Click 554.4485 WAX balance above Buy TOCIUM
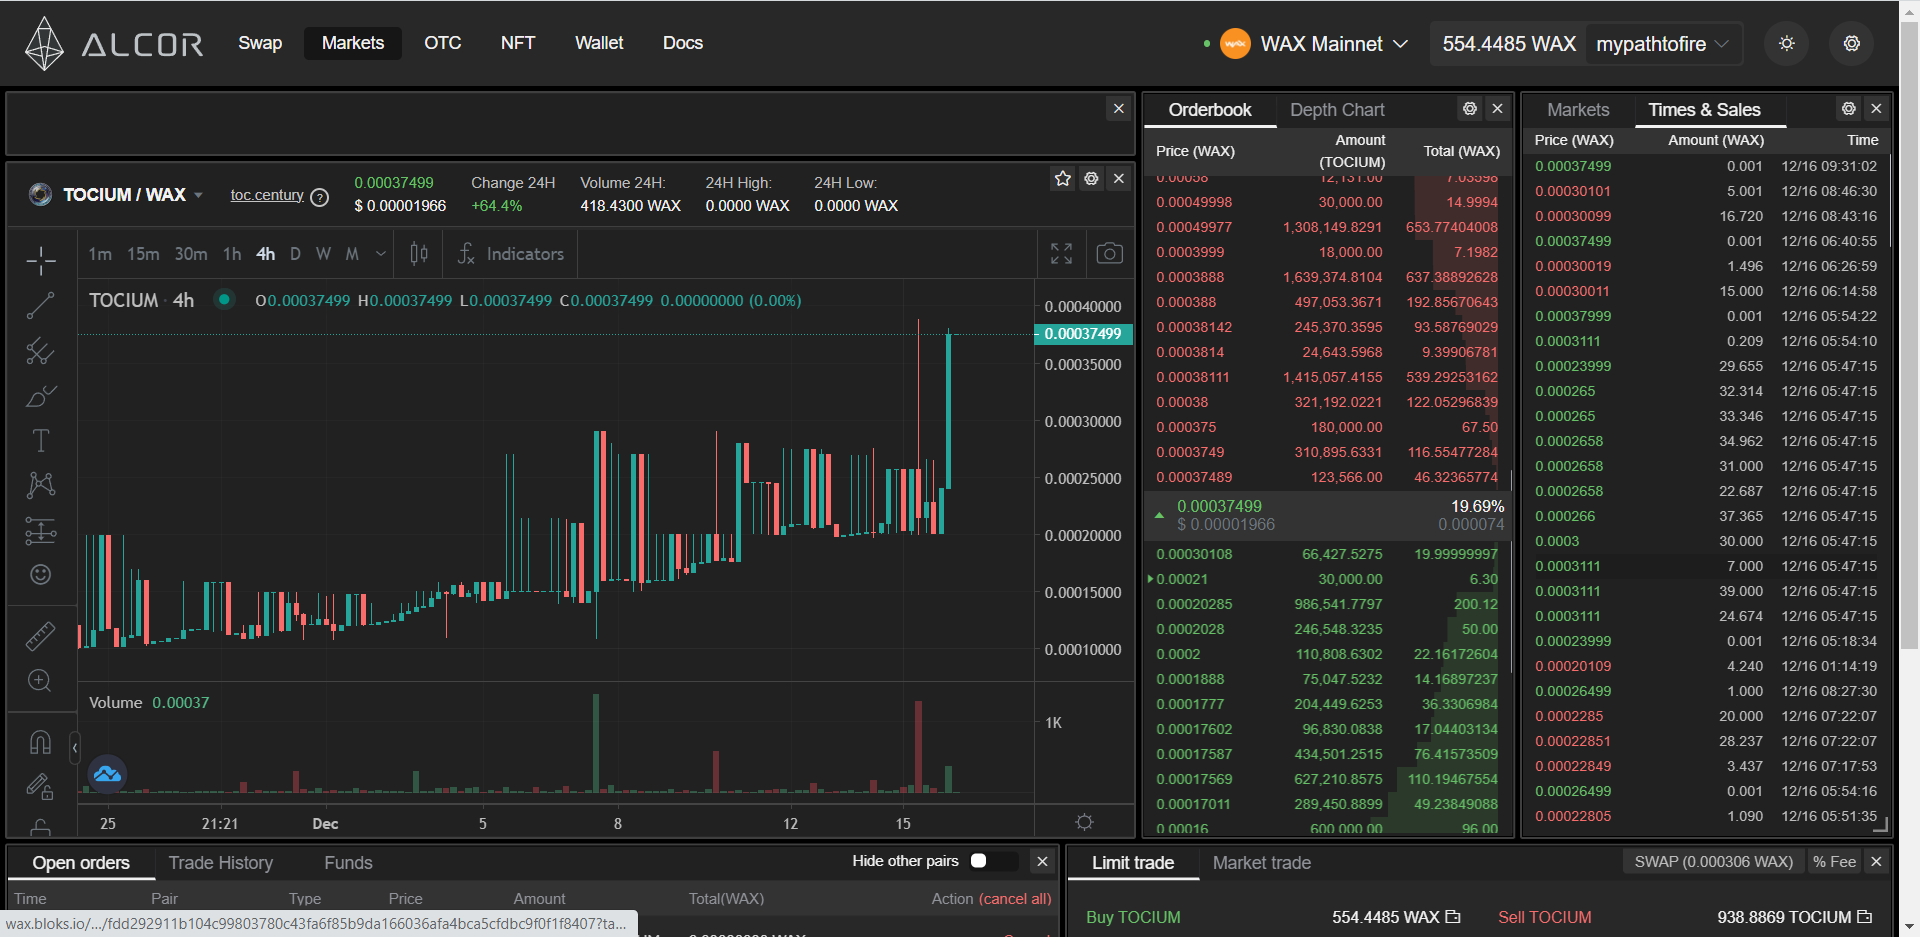 click(x=1396, y=917)
